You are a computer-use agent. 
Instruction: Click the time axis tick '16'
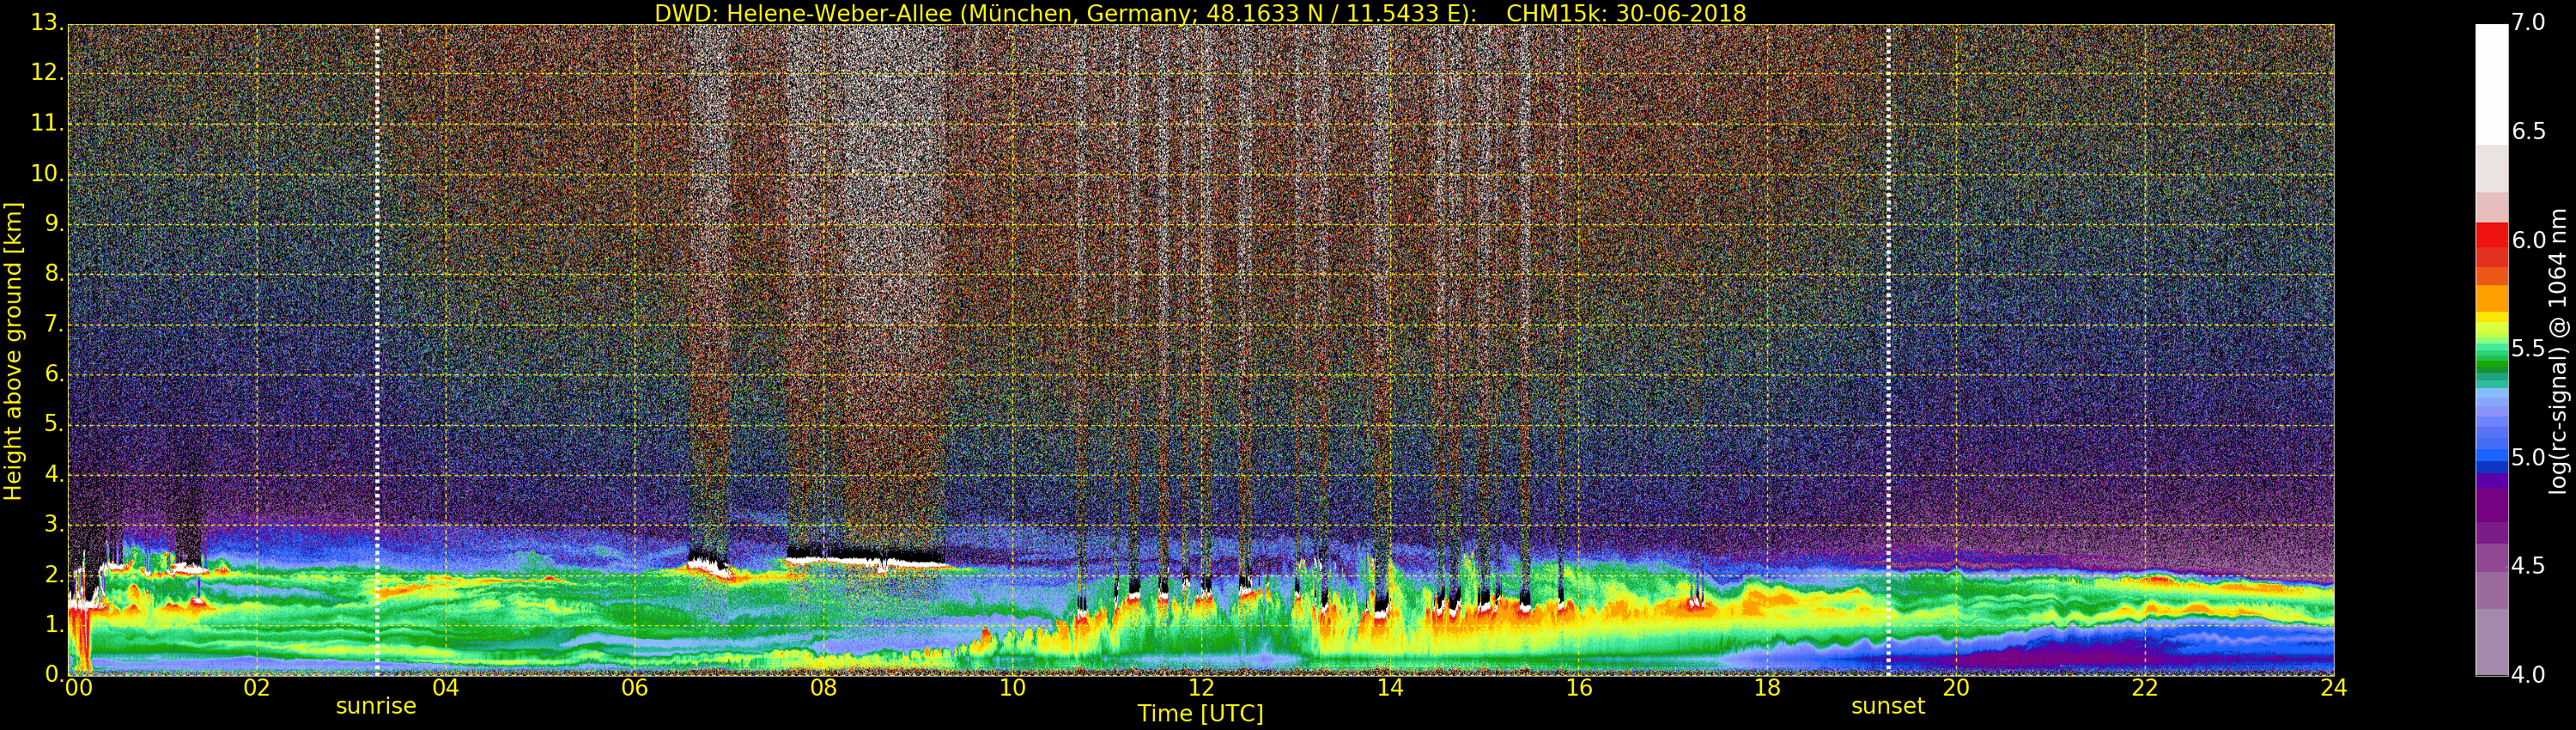tap(1579, 688)
